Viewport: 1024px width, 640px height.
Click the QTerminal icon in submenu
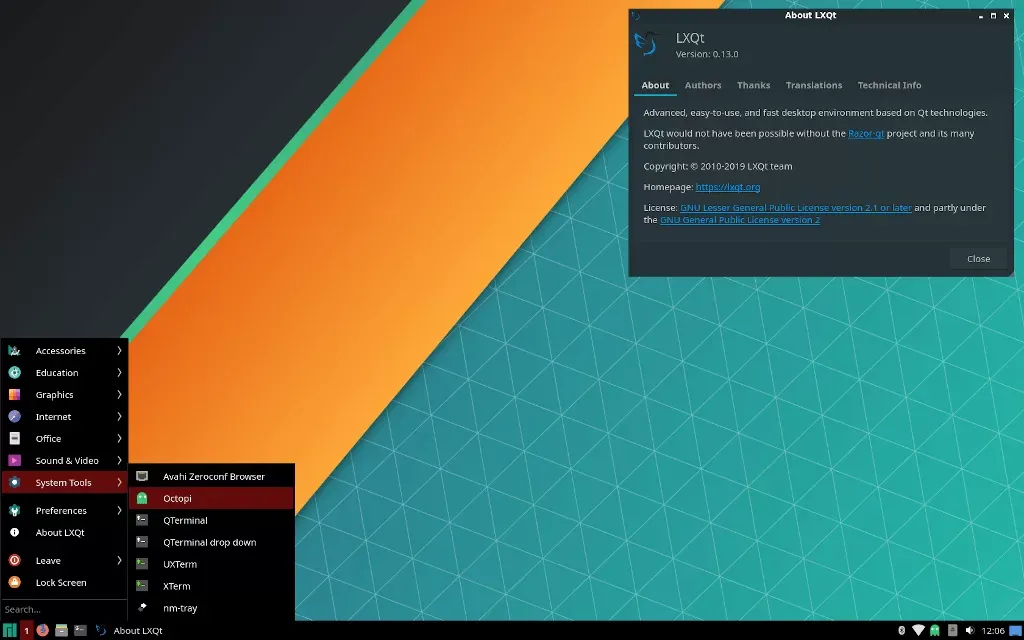[x=142, y=520]
